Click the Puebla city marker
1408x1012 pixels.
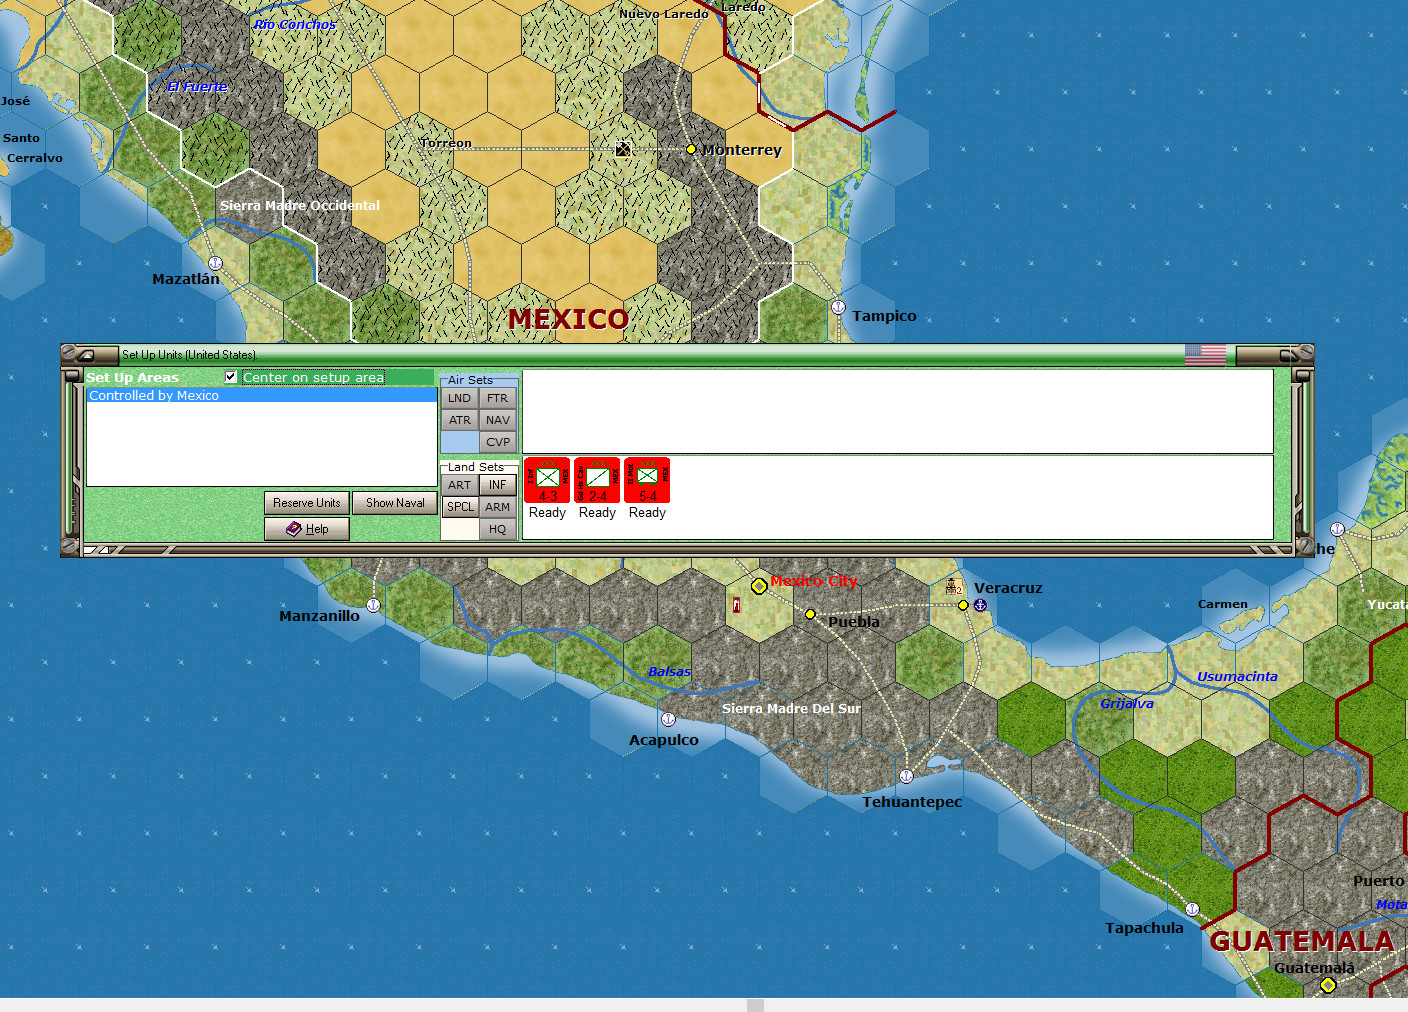810,614
